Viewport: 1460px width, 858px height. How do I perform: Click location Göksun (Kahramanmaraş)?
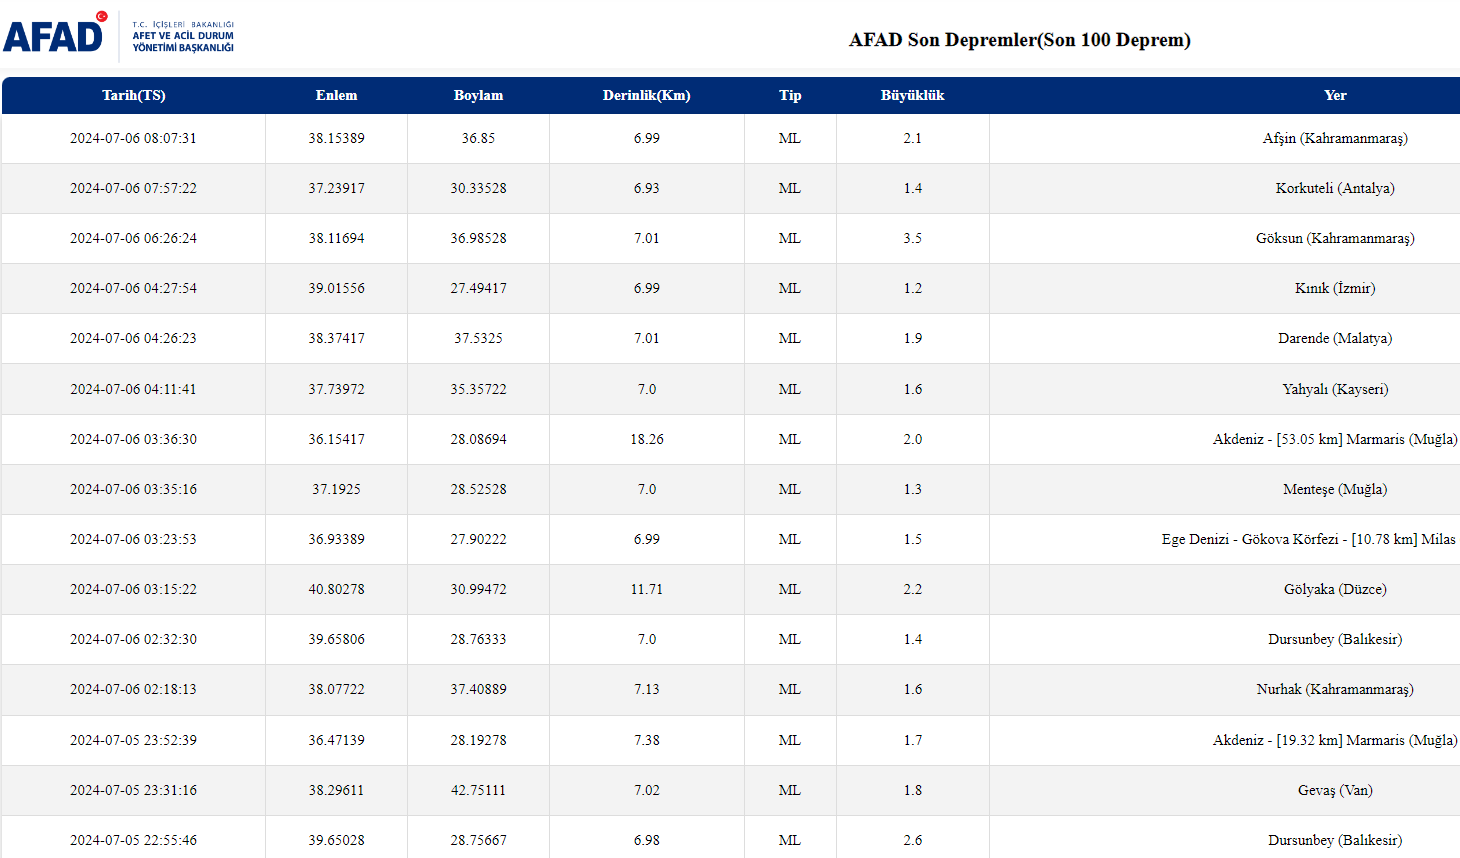pos(1335,238)
